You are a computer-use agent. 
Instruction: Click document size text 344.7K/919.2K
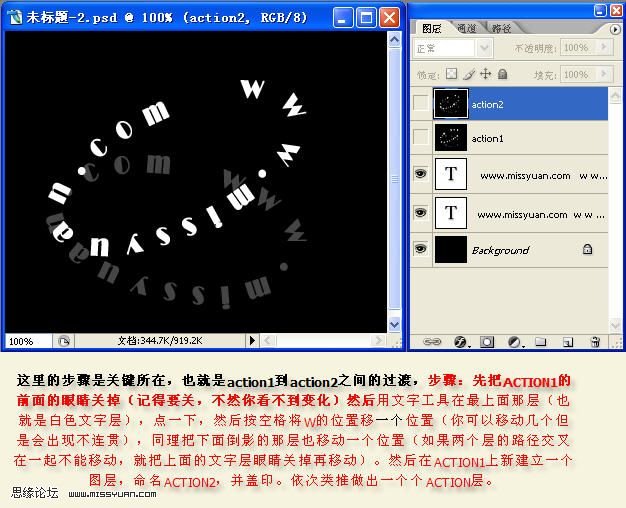(160, 341)
